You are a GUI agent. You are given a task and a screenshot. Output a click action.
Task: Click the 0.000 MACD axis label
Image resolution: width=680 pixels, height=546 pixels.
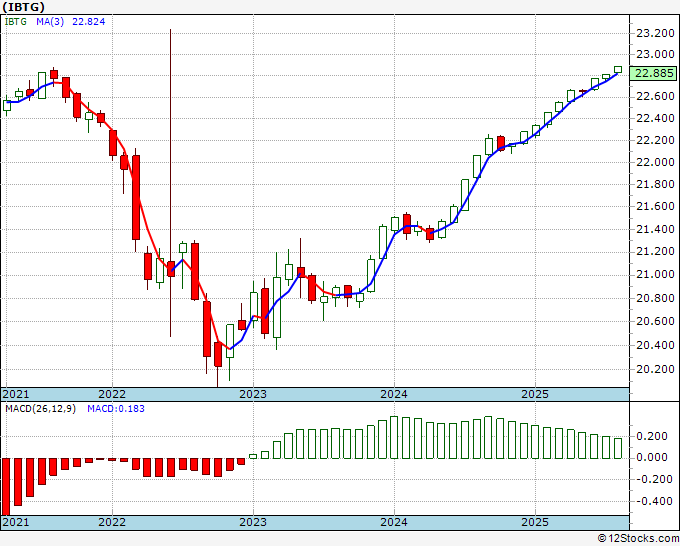[652, 458]
